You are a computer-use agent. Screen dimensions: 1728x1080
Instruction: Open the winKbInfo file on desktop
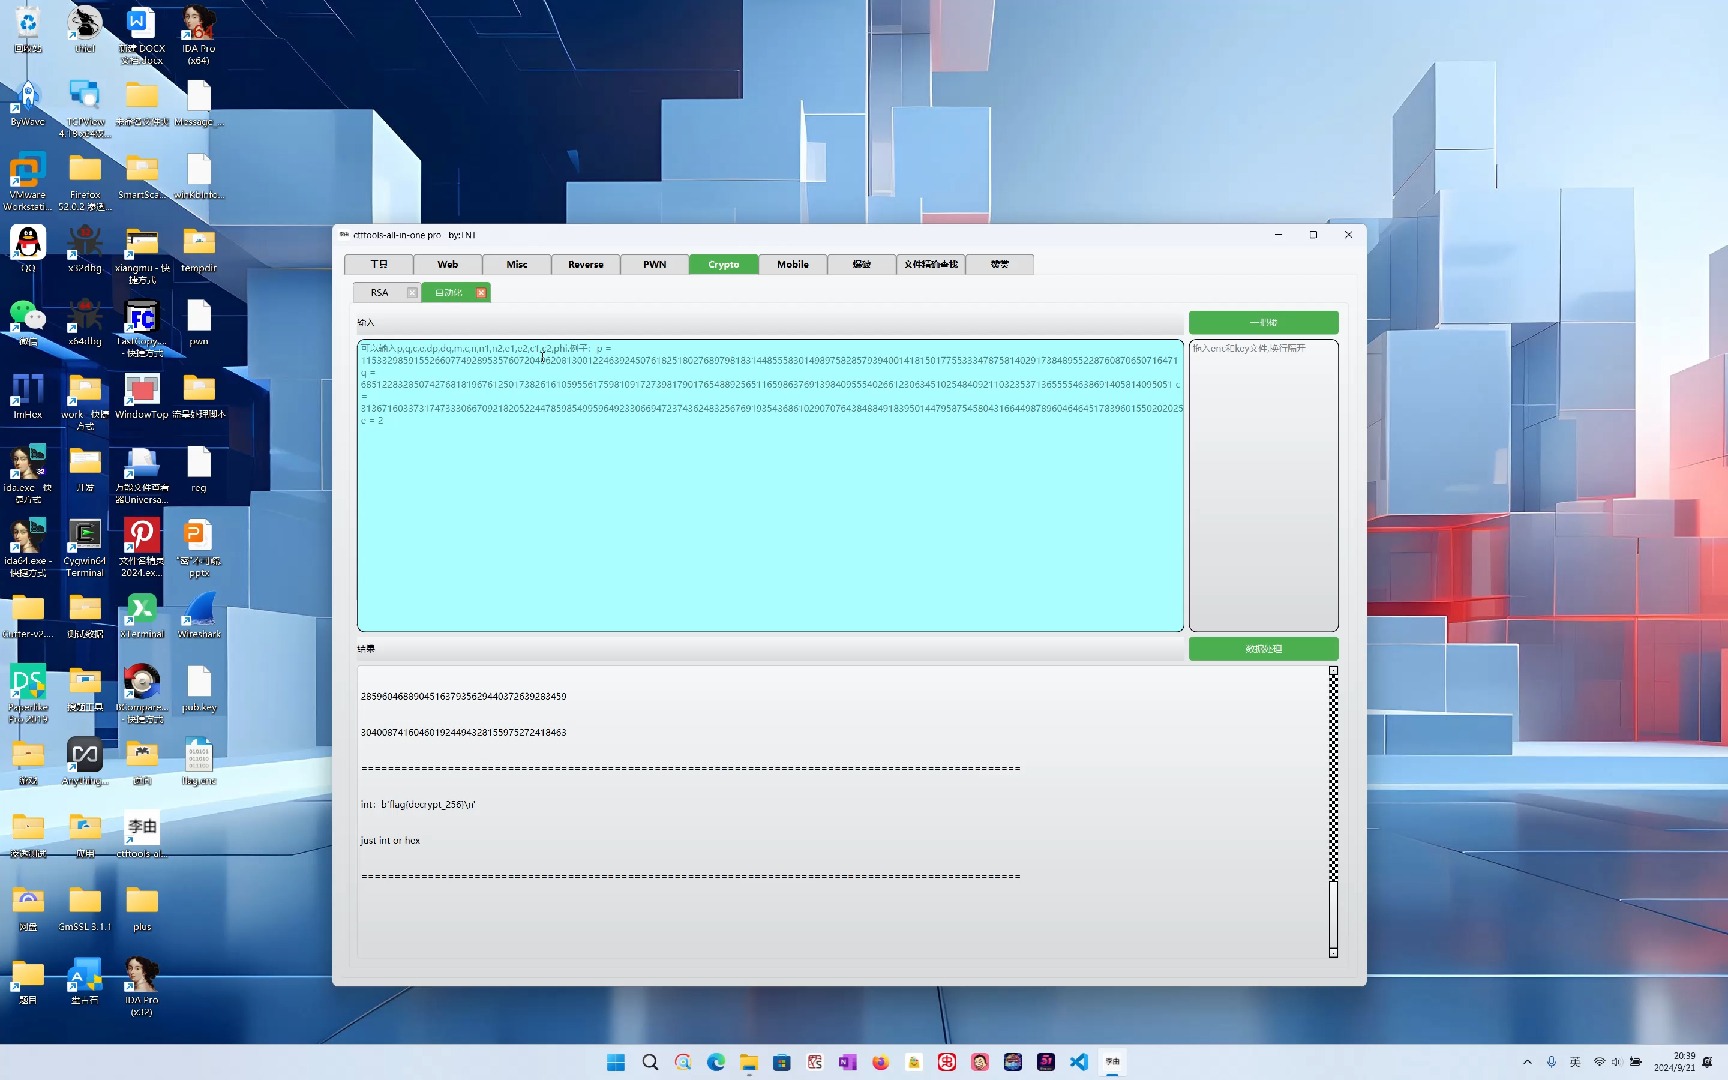(x=199, y=176)
